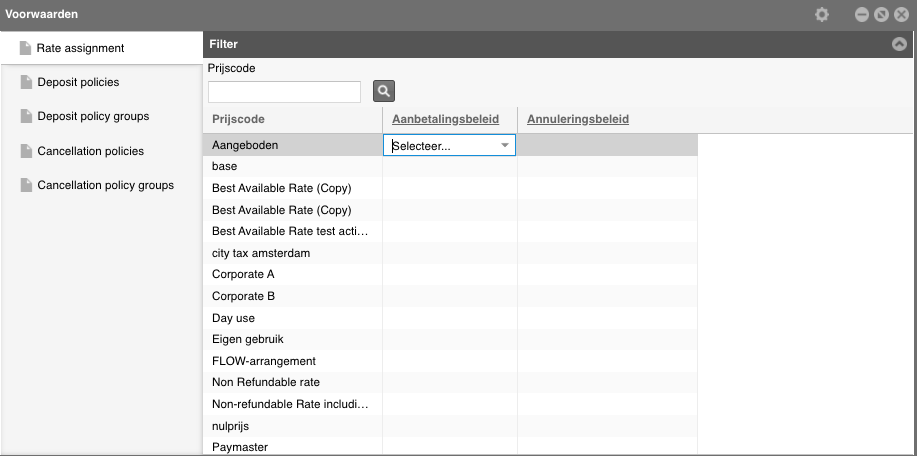Minimize the Voorwaarden window
The image size is (917, 456).
pos(861,15)
